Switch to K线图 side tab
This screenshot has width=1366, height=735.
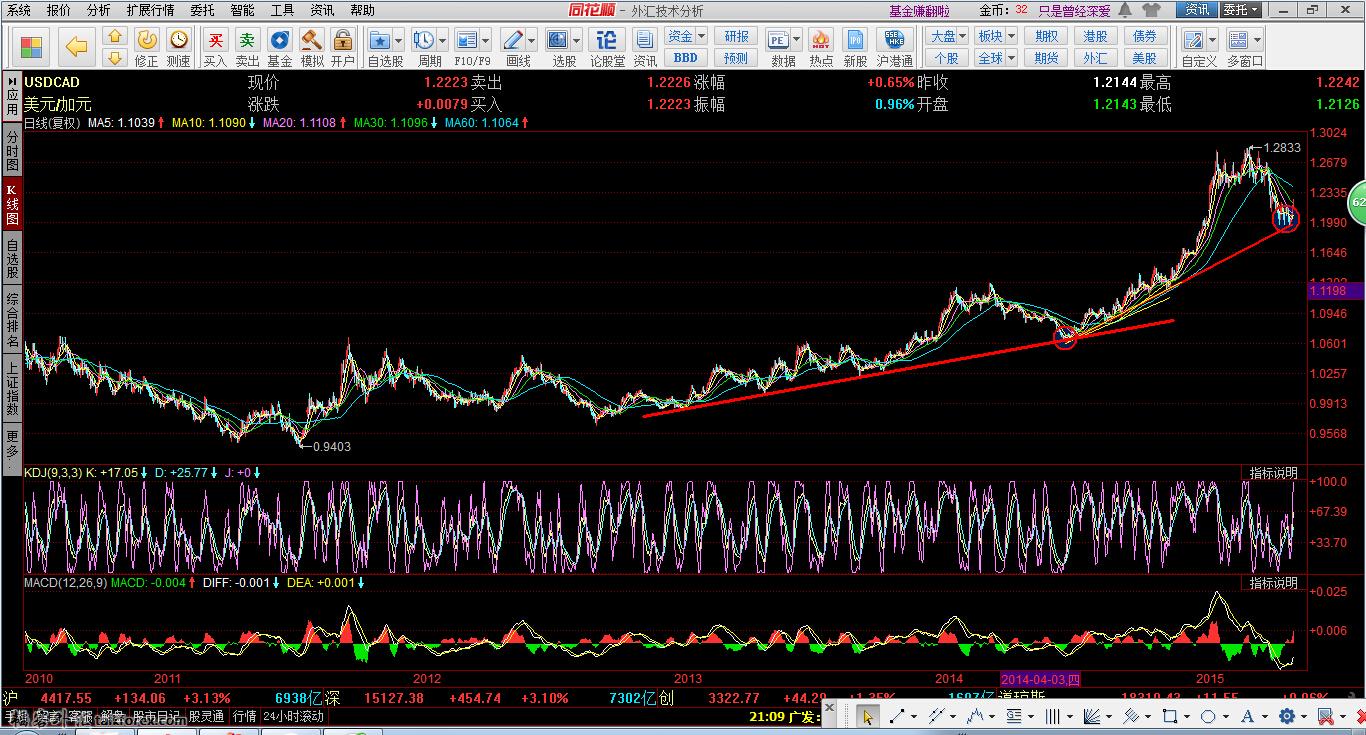12,204
